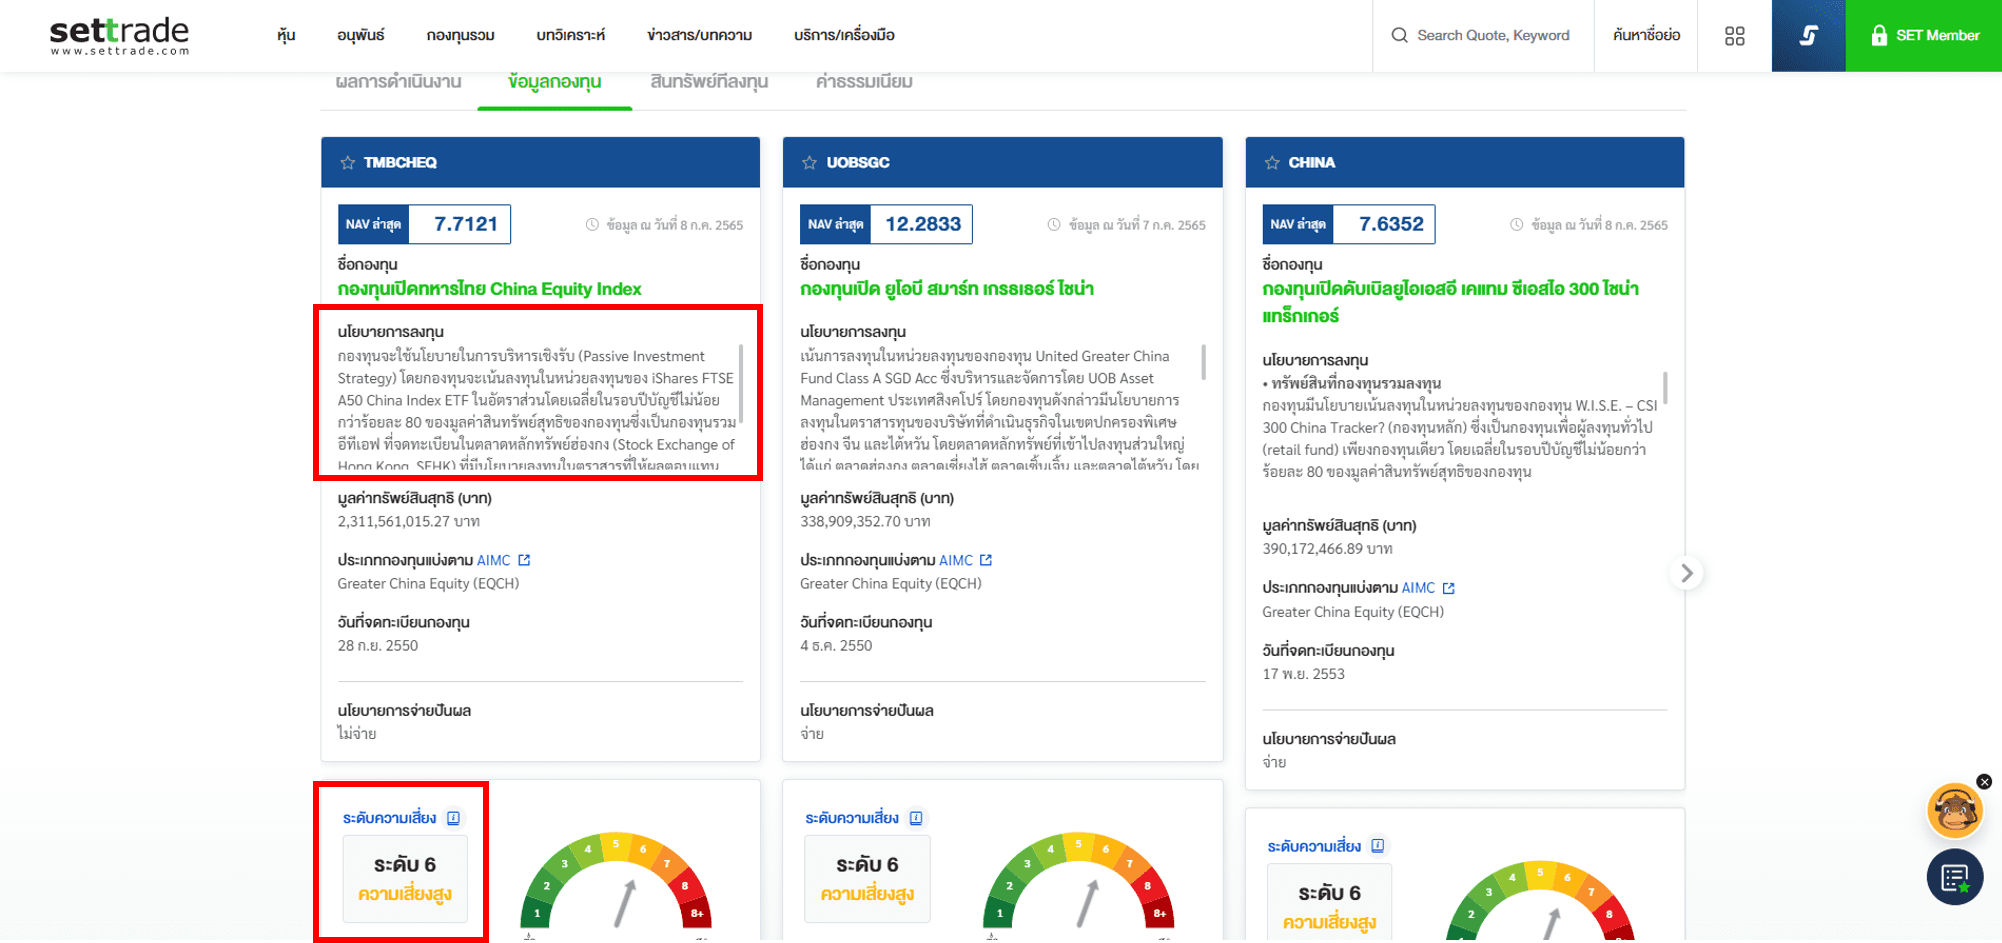Open the กองทุนรวม navigation menu
This screenshot has height=943, width=2002.
[x=460, y=36]
